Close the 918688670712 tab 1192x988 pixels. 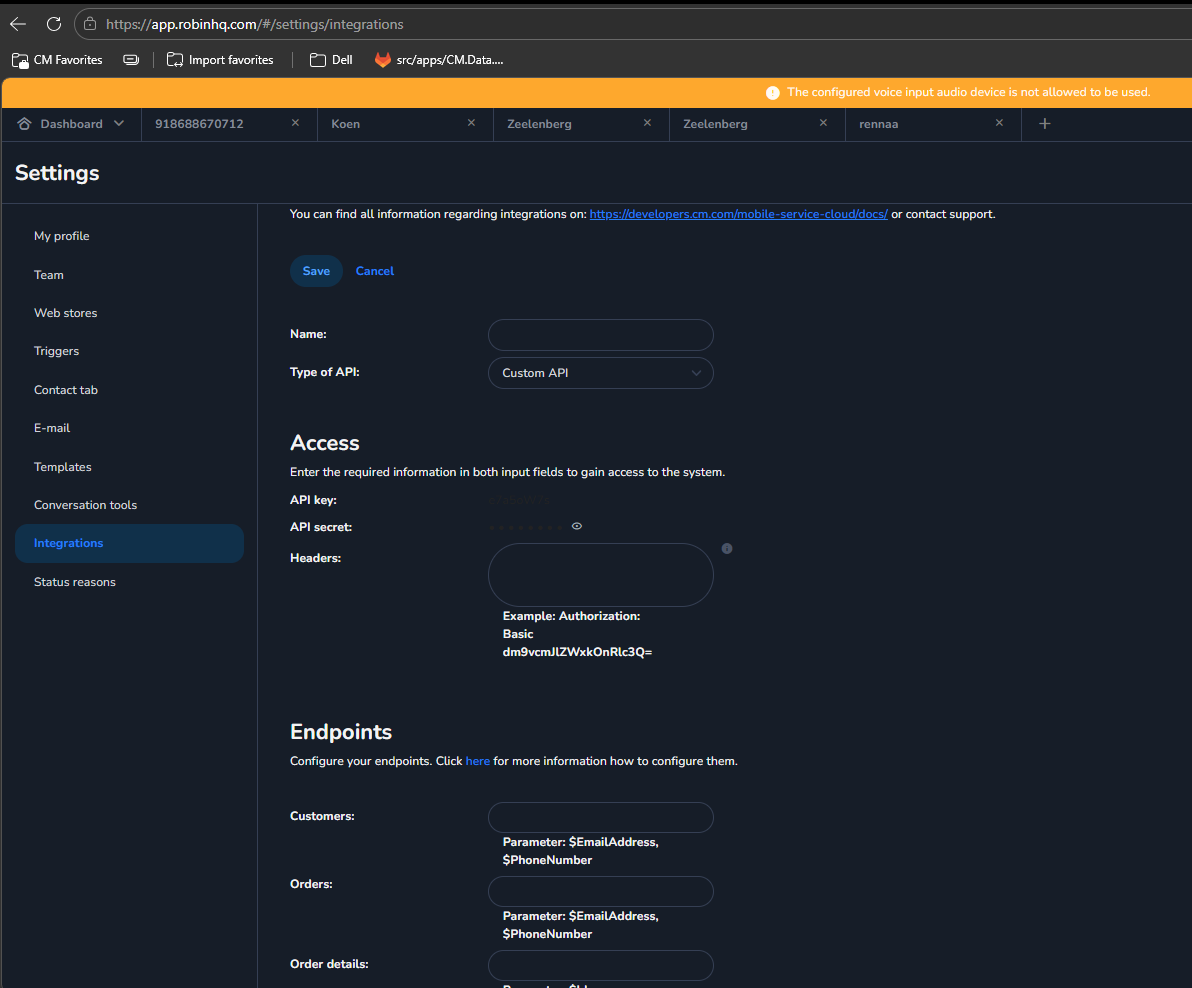pos(295,123)
